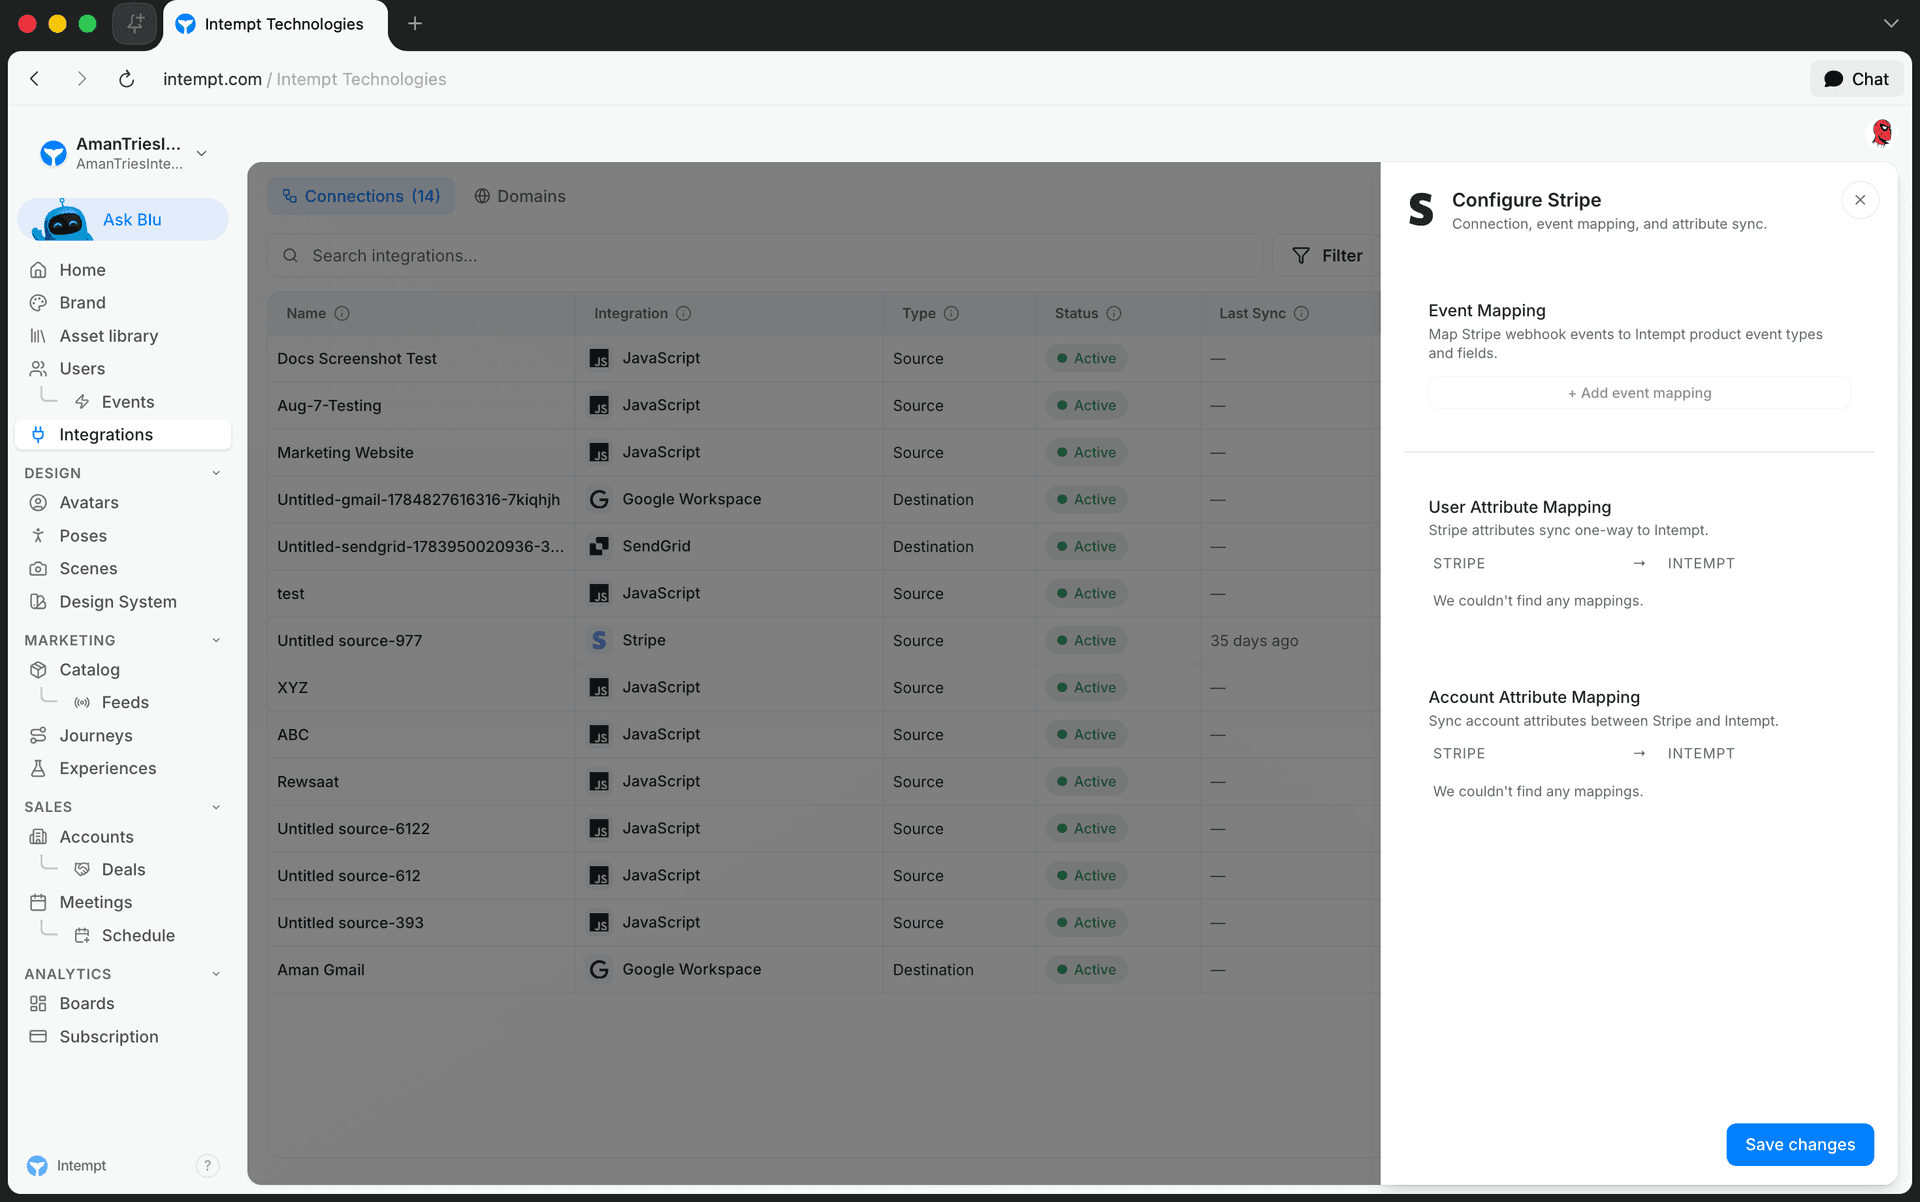Image resolution: width=1920 pixels, height=1202 pixels.
Task: Click the 35 days ago sync value
Action: click(1254, 641)
